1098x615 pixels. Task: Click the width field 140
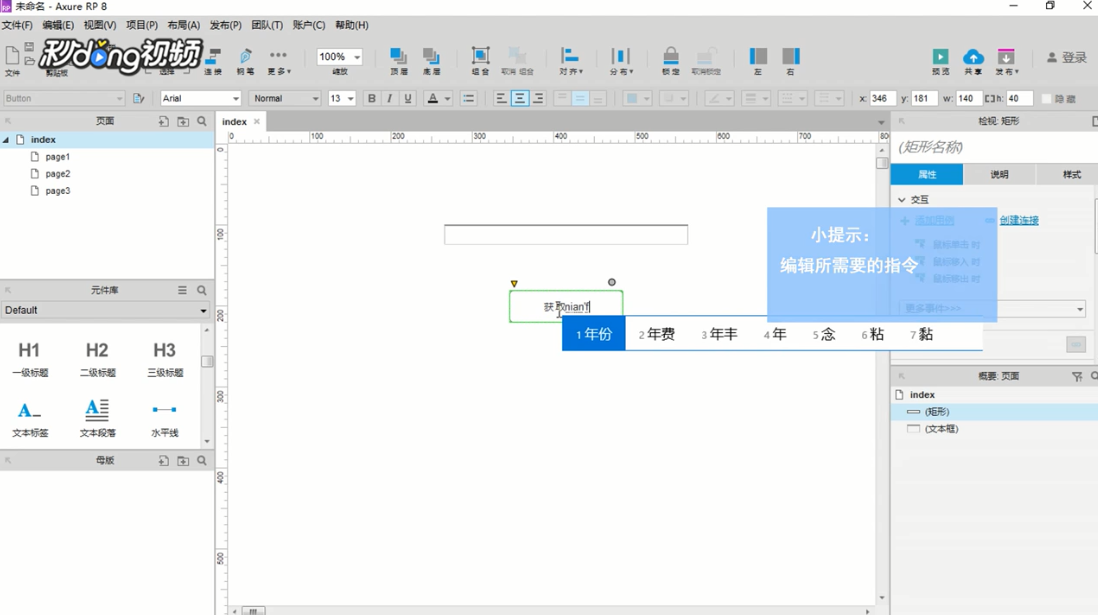point(968,99)
